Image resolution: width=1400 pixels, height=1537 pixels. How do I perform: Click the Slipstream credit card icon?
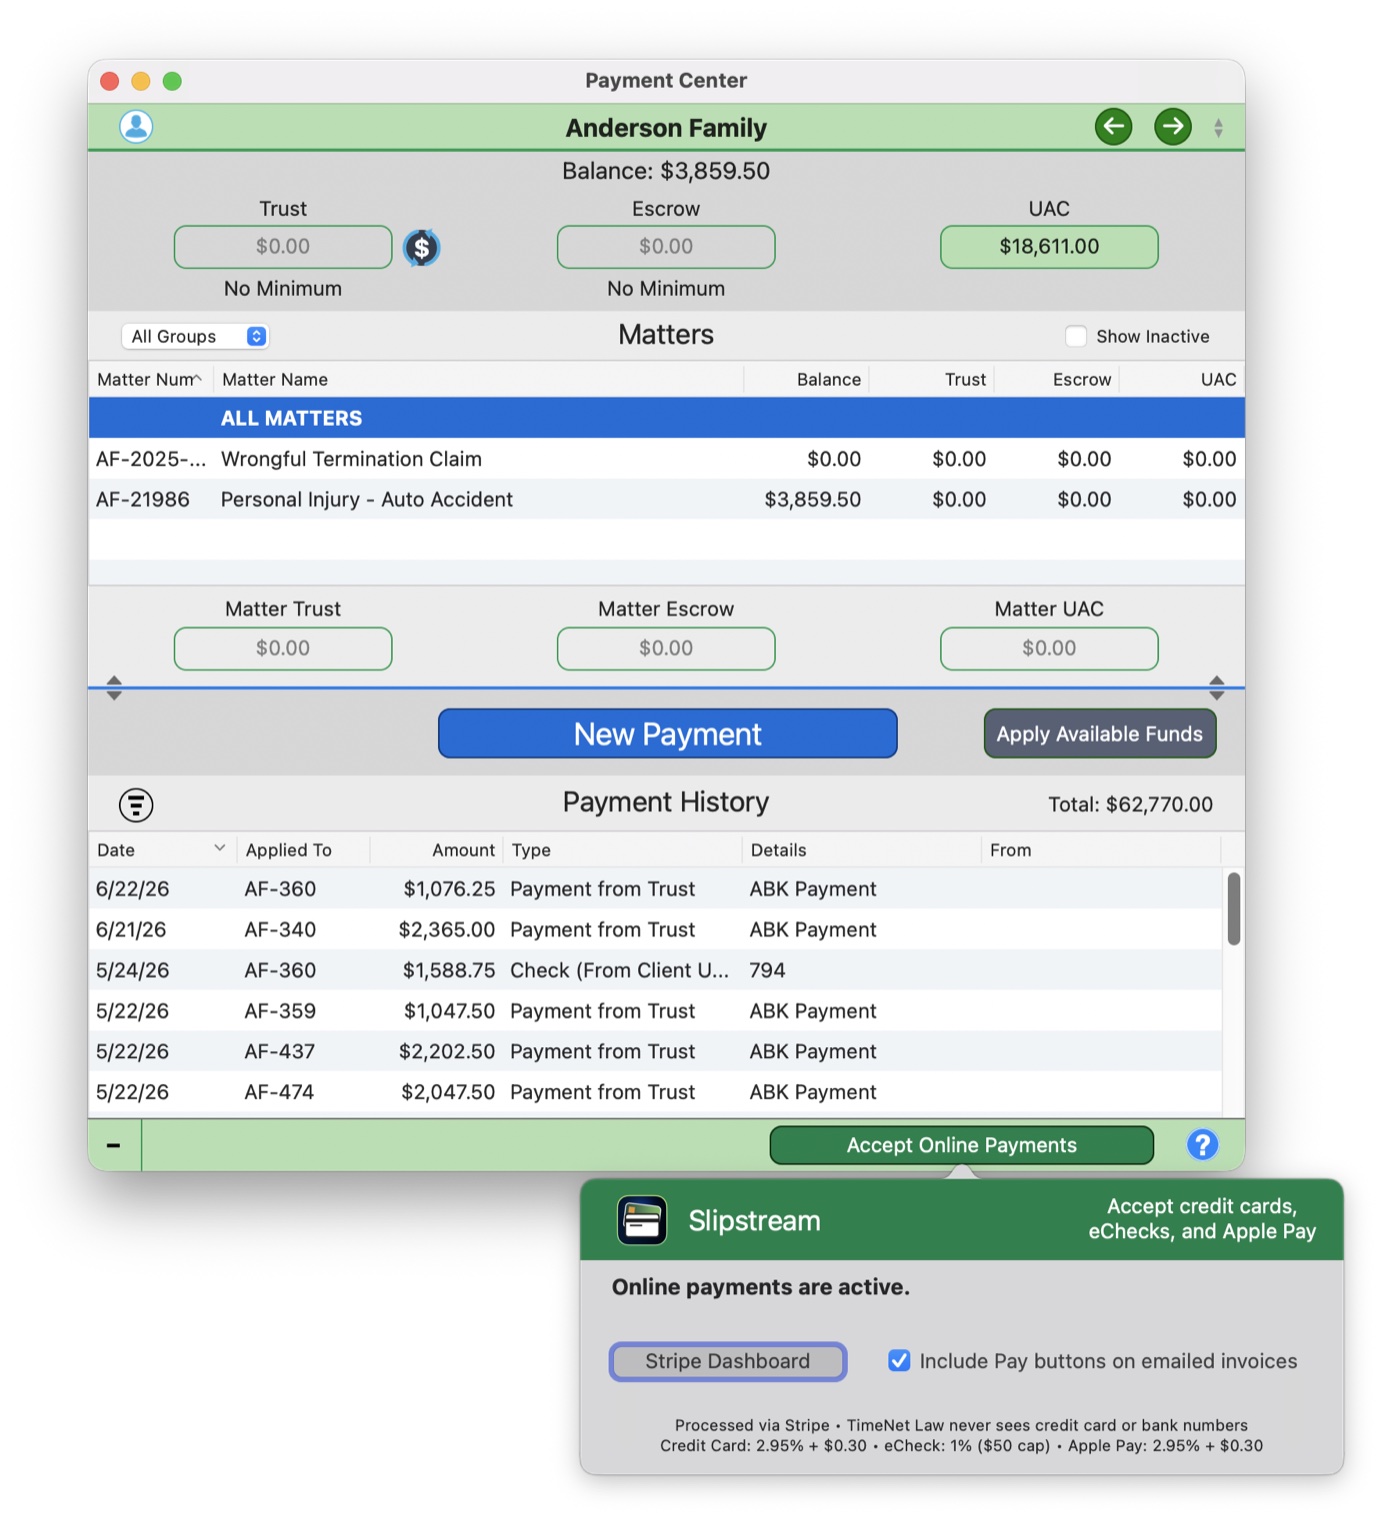click(642, 1220)
